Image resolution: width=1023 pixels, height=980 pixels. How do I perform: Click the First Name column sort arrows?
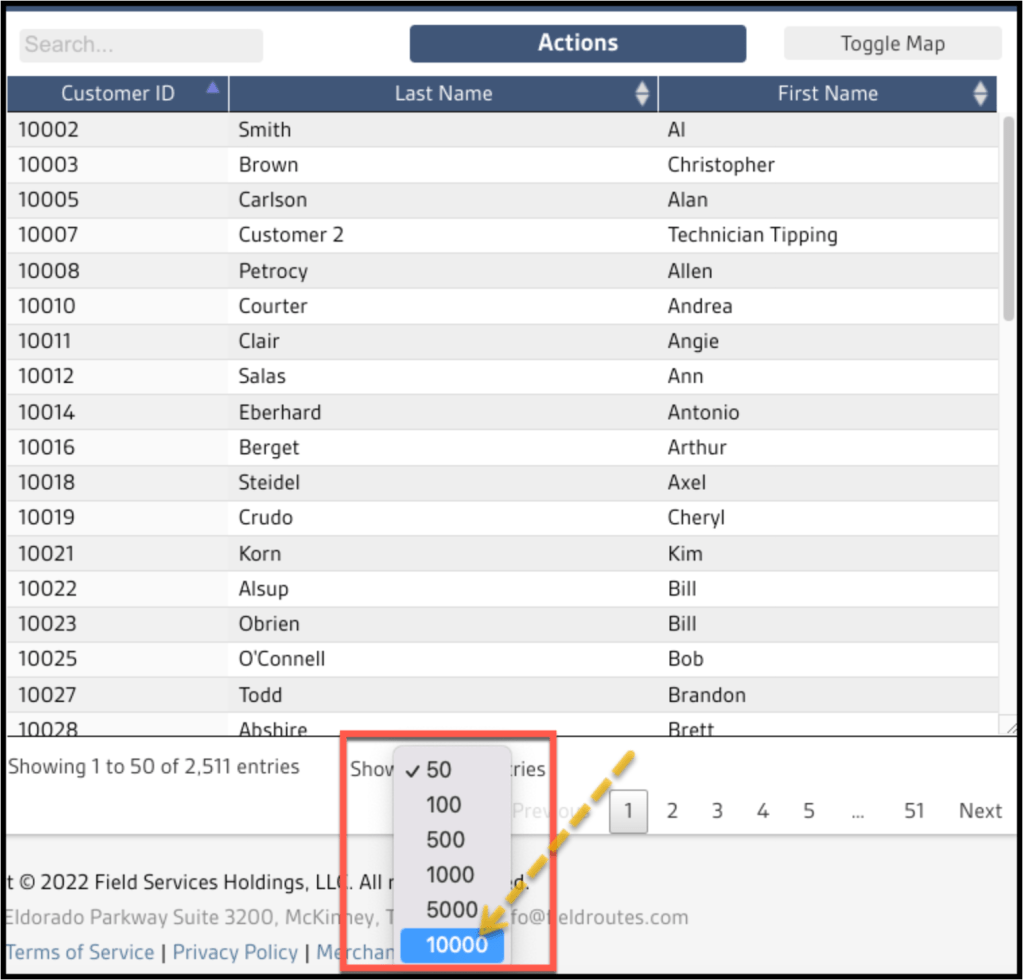(980, 94)
